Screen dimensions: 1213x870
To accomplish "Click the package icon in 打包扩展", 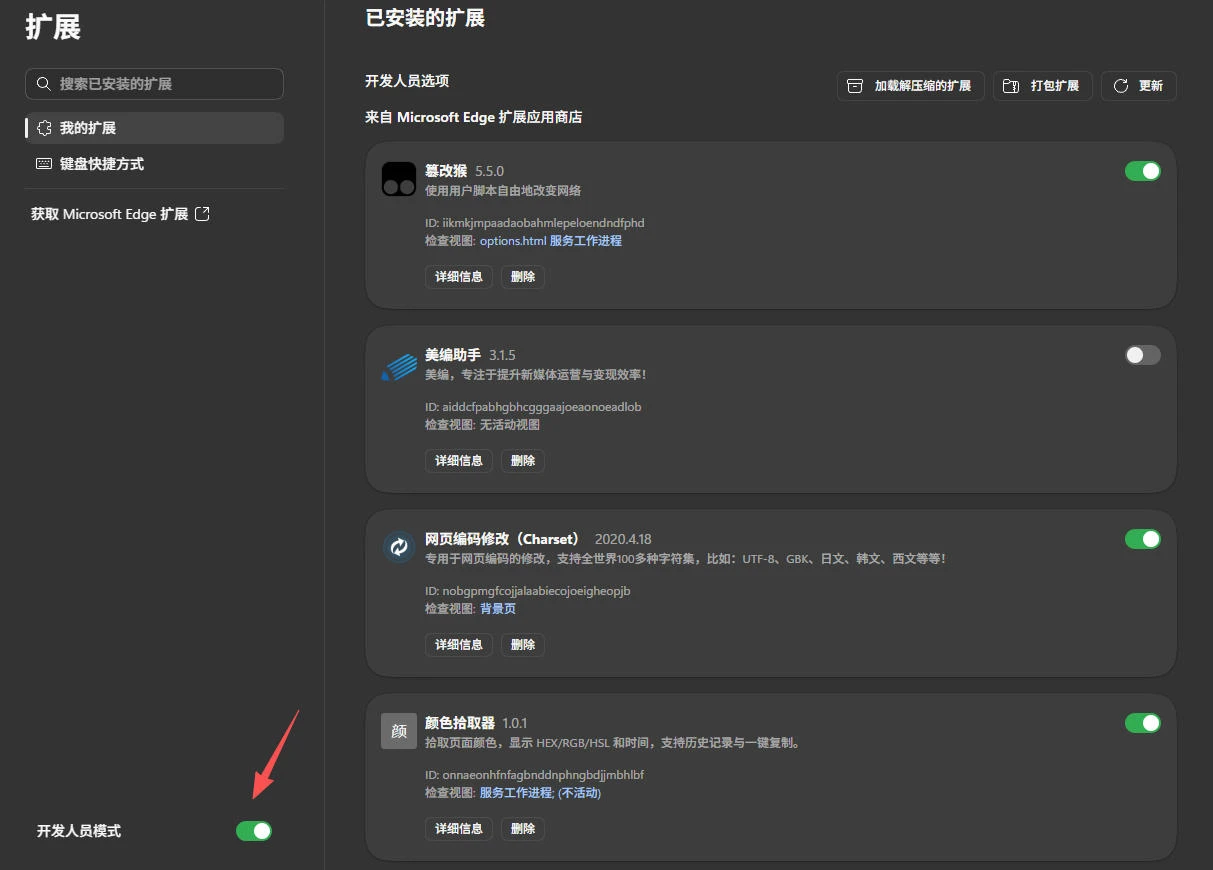I will pos(1011,86).
